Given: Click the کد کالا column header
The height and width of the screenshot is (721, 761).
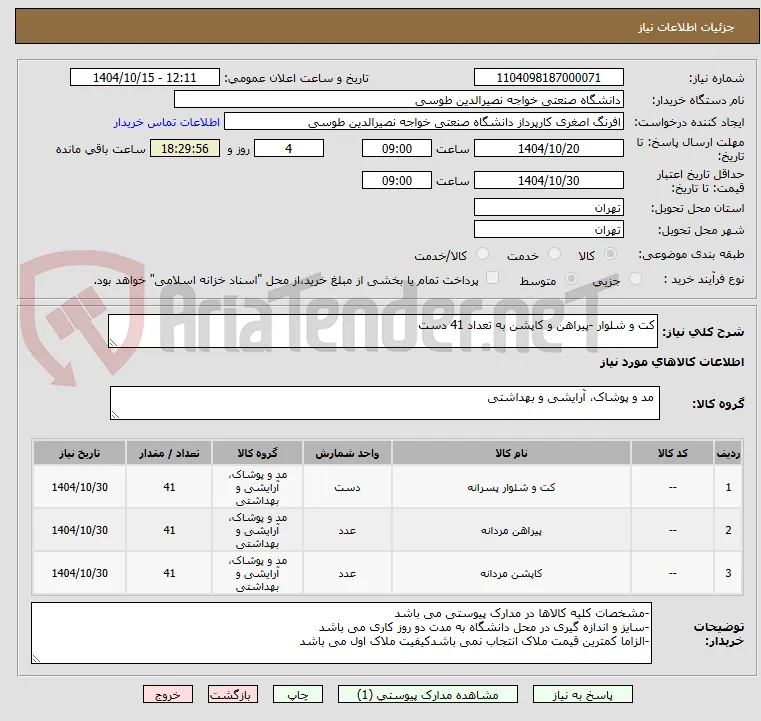Looking at the screenshot, I should [x=672, y=453].
